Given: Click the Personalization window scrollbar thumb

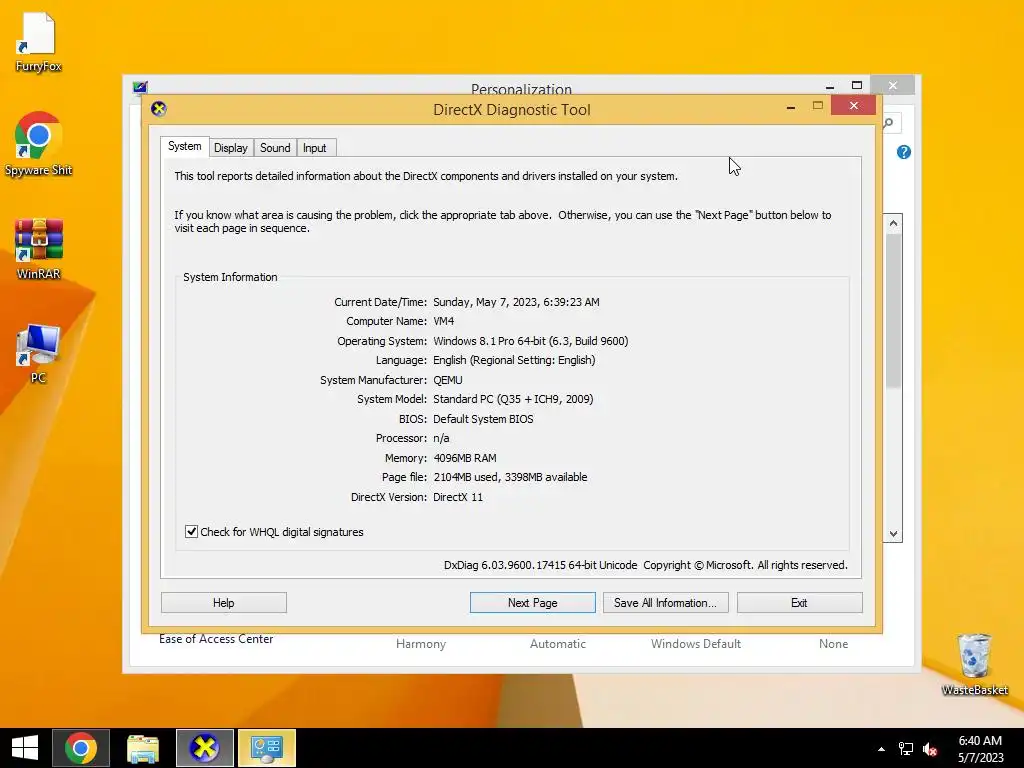Looking at the screenshot, I should click(893, 310).
